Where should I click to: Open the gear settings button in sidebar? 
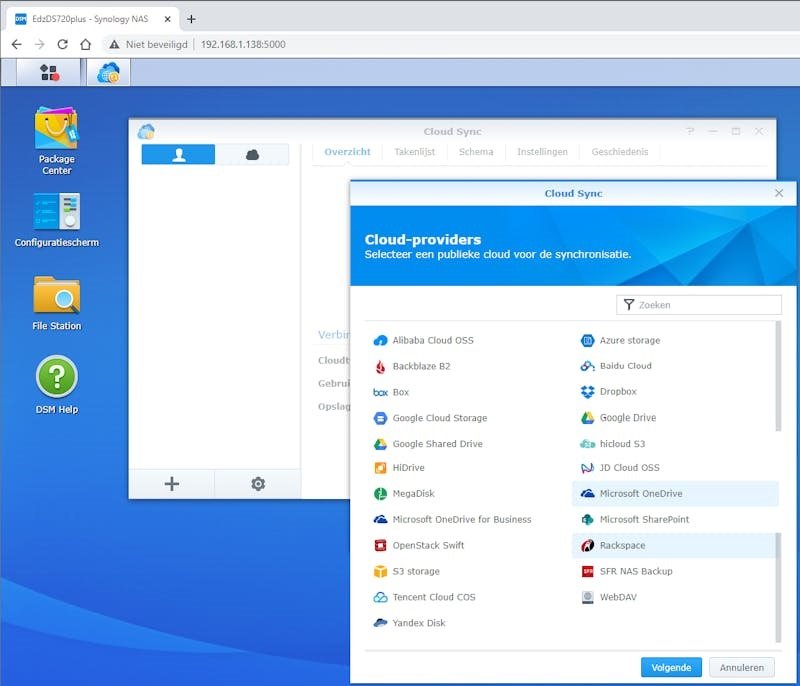(x=258, y=484)
